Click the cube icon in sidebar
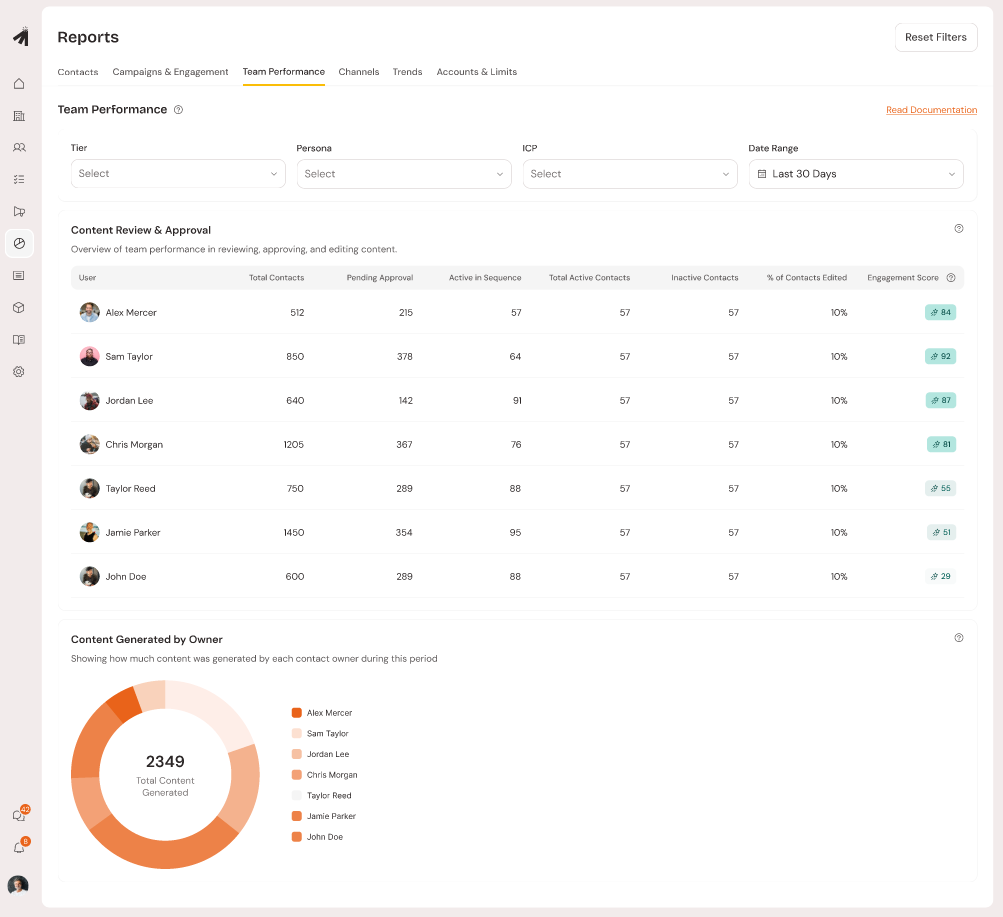 tap(19, 308)
